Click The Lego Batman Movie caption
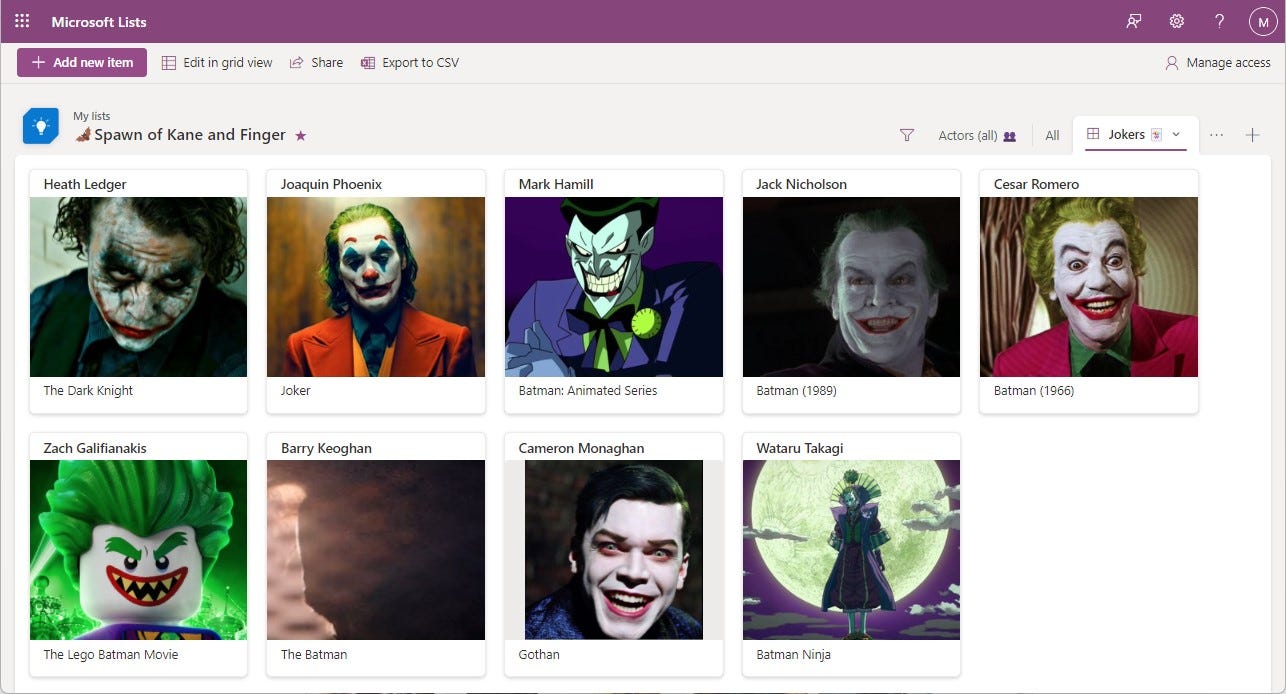This screenshot has width=1286, height=694. click(x=111, y=655)
